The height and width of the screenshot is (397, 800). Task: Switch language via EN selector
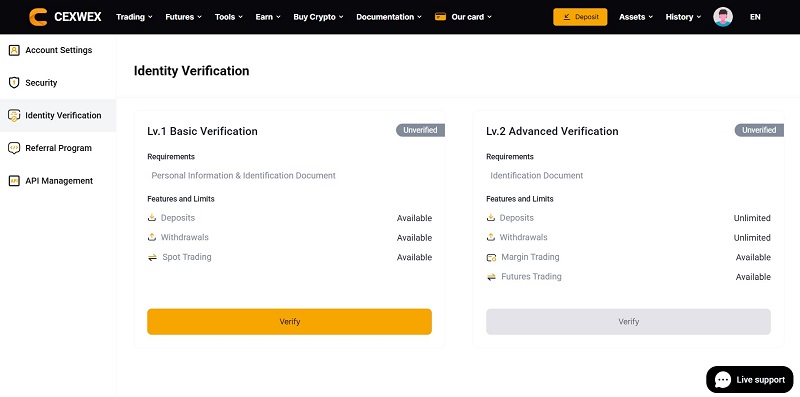(755, 17)
